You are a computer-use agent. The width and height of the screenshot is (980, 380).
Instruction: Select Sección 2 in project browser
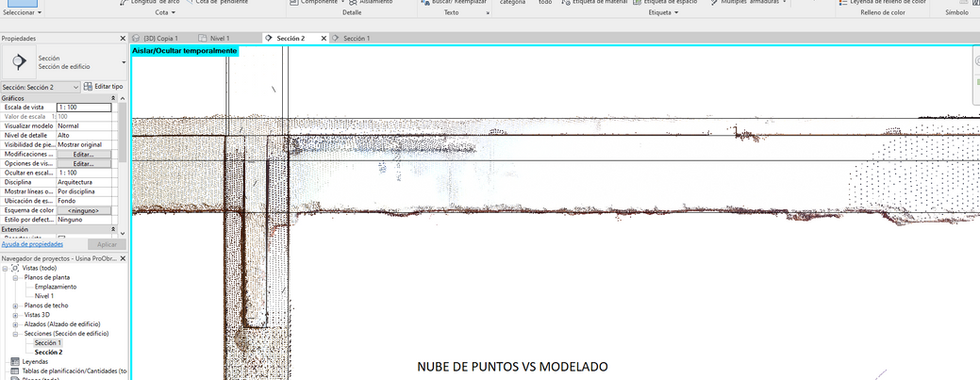click(x=48, y=352)
